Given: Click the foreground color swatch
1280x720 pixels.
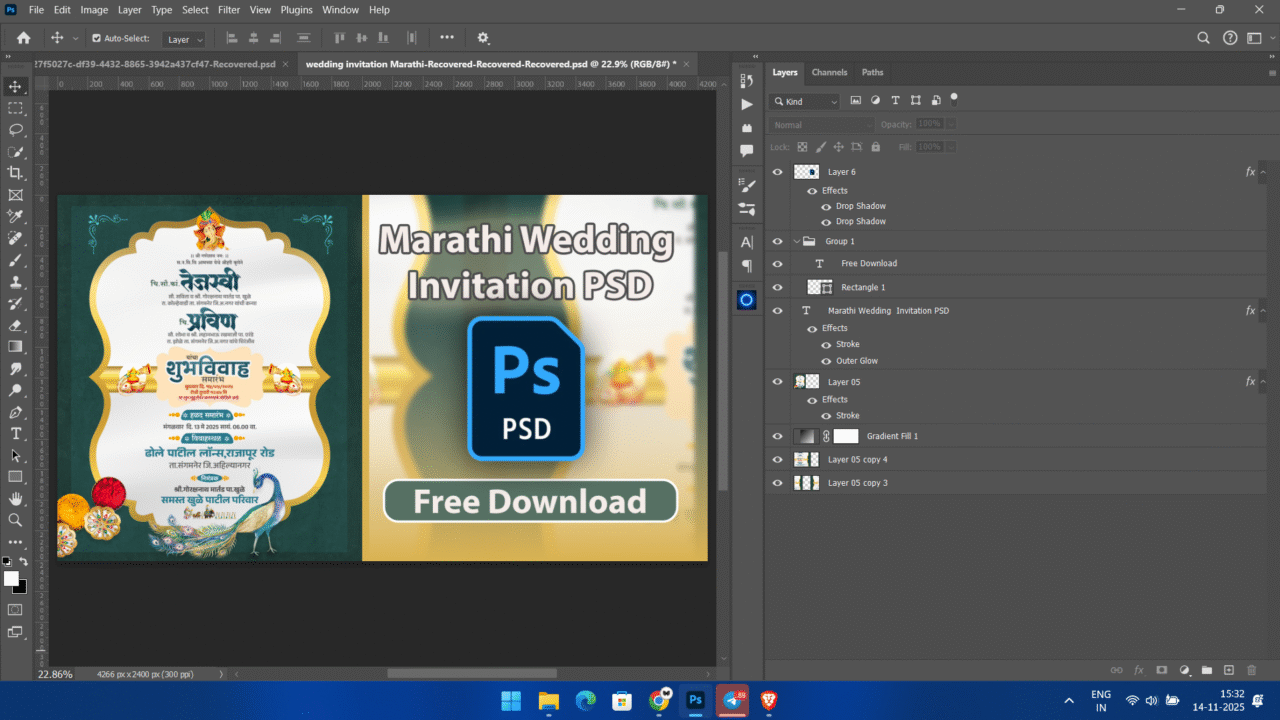Looking at the screenshot, I should [11, 579].
